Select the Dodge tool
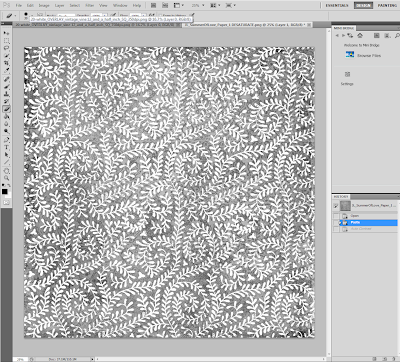 coord(6,131)
